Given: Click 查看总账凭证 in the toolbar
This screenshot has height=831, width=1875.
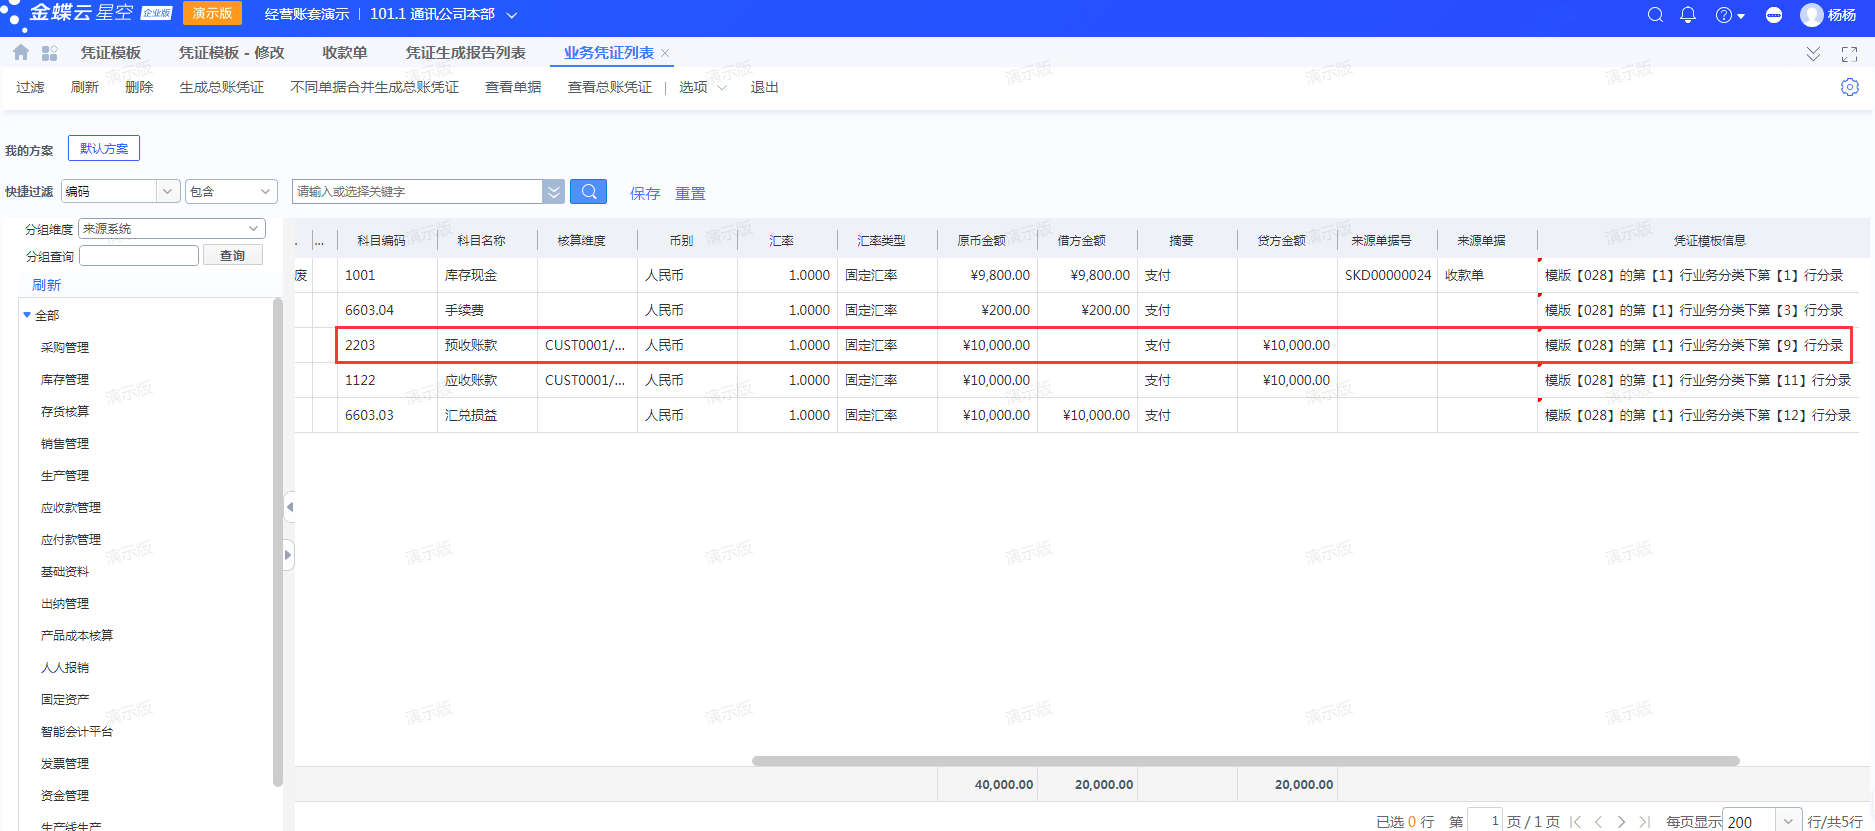Looking at the screenshot, I should click(609, 87).
